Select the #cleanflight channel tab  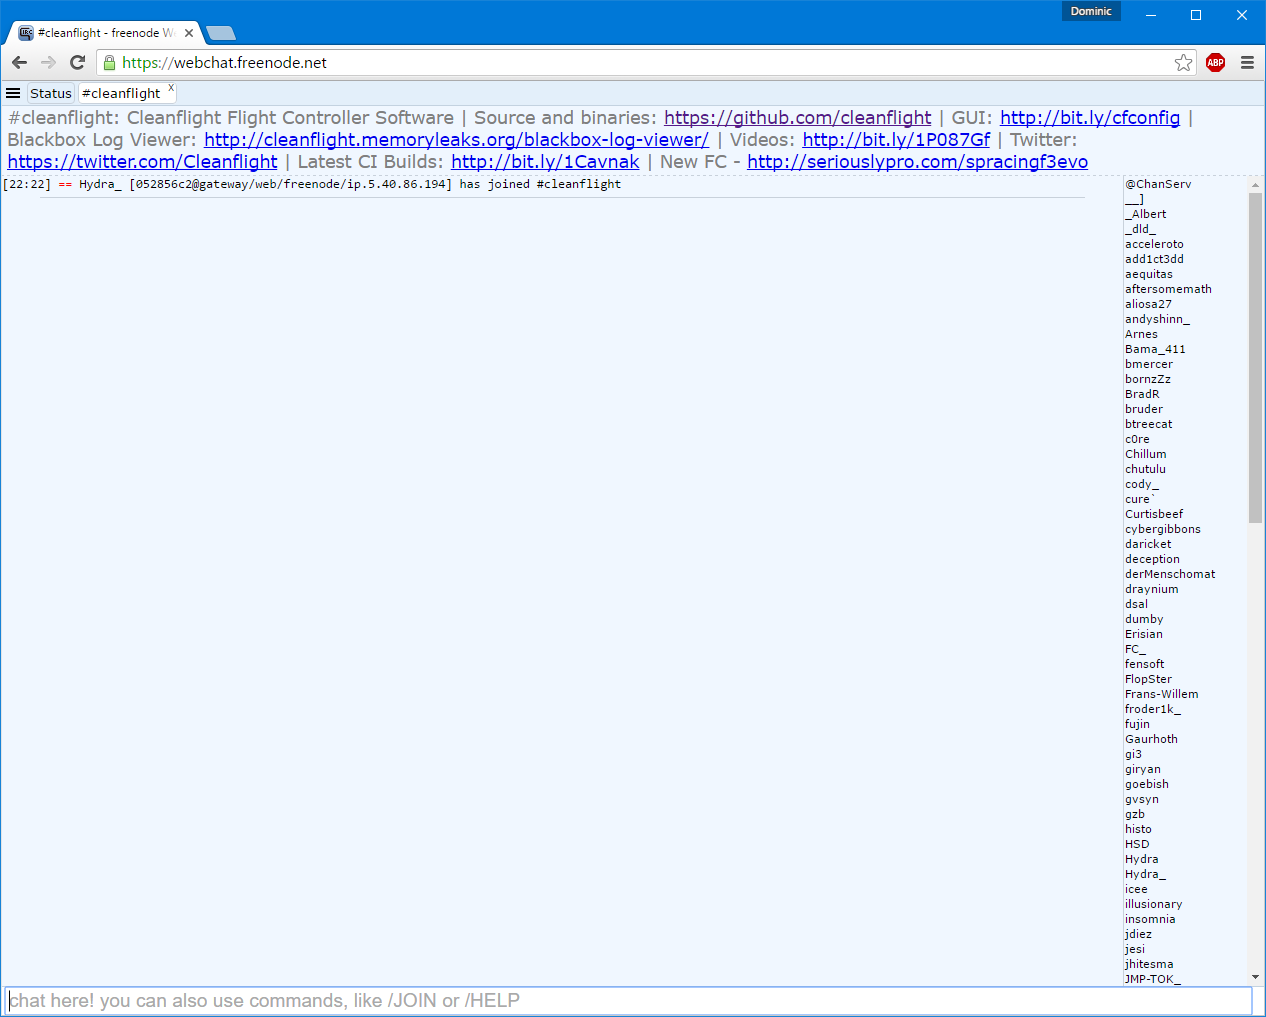(121, 93)
